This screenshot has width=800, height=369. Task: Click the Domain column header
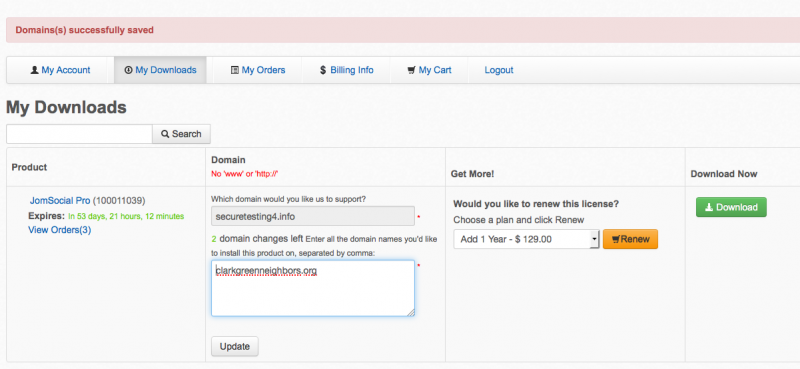pos(228,160)
